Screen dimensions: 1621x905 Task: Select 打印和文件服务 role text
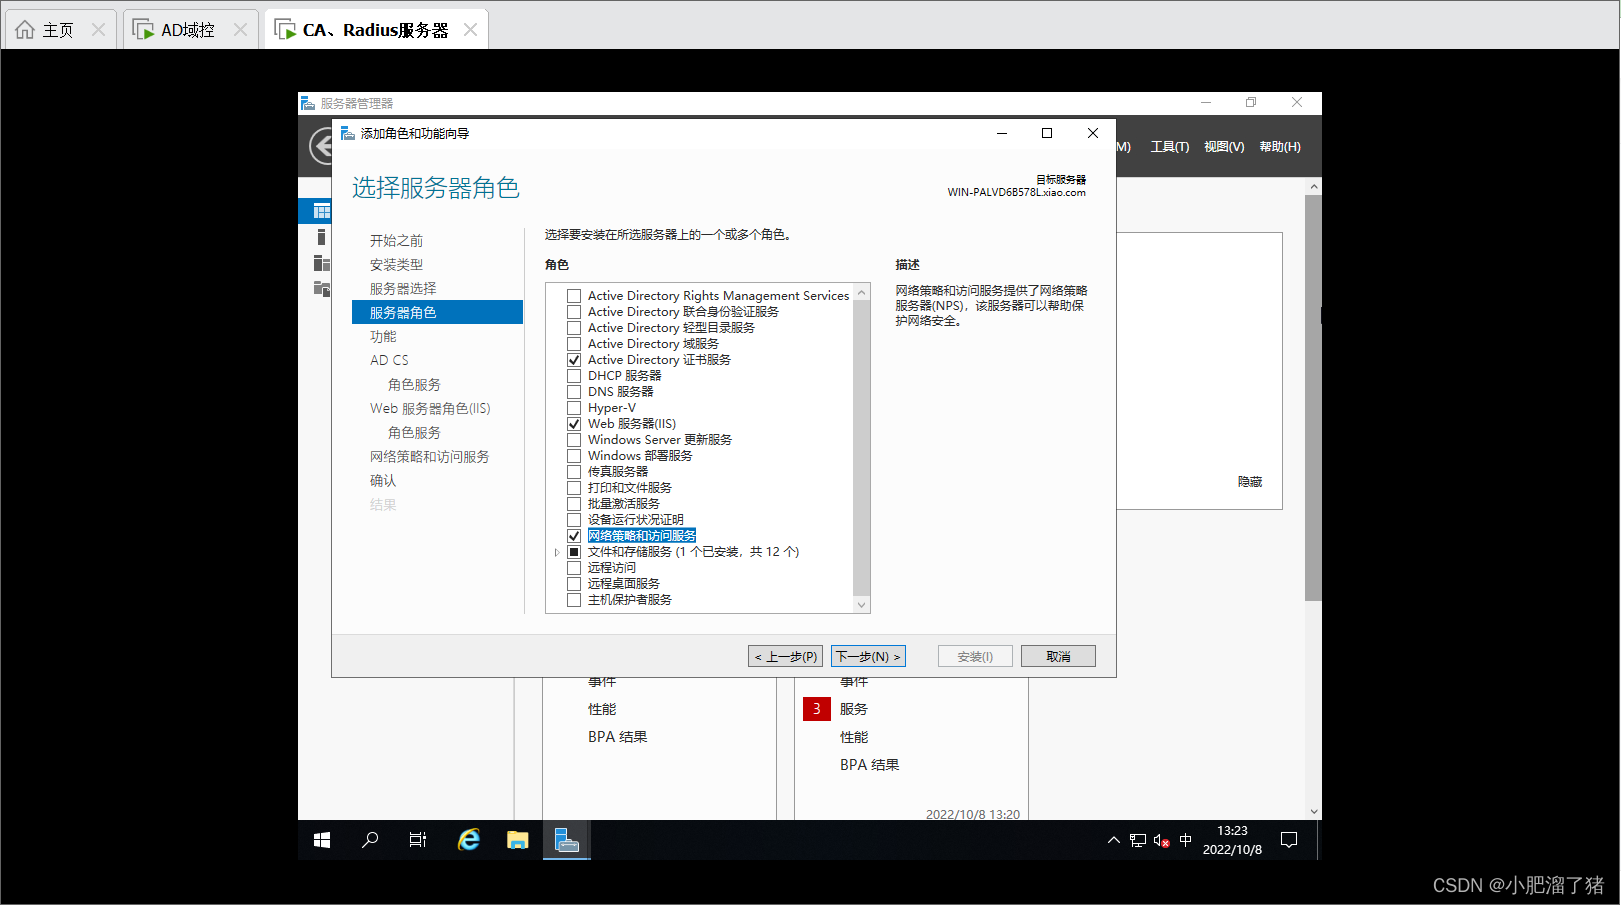click(630, 488)
